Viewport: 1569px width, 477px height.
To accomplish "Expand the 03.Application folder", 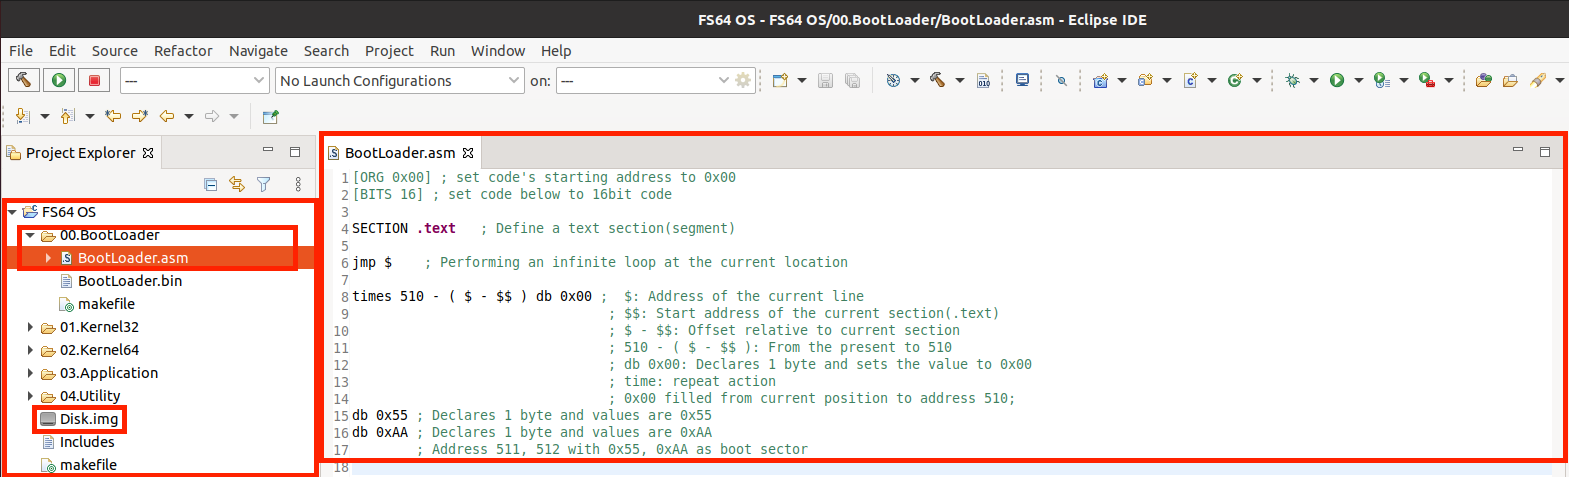I will pyautogui.click(x=30, y=373).
